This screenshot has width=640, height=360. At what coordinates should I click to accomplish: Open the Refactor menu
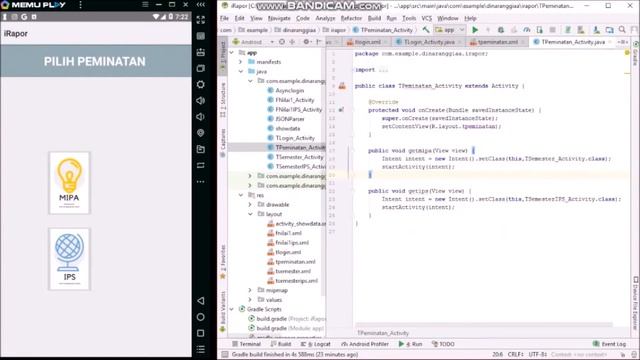pos(351,18)
